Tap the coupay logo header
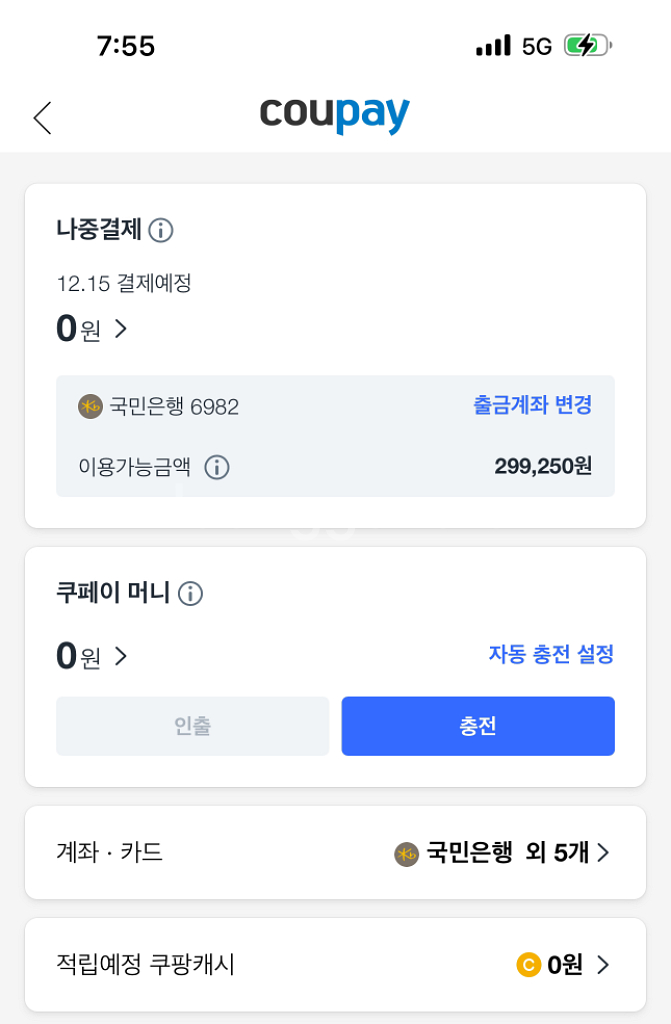 click(x=335, y=115)
